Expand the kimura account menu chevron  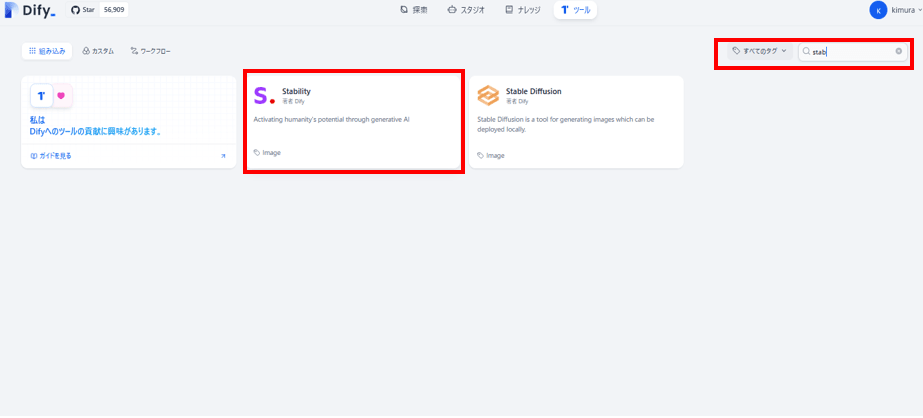tap(919, 11)
